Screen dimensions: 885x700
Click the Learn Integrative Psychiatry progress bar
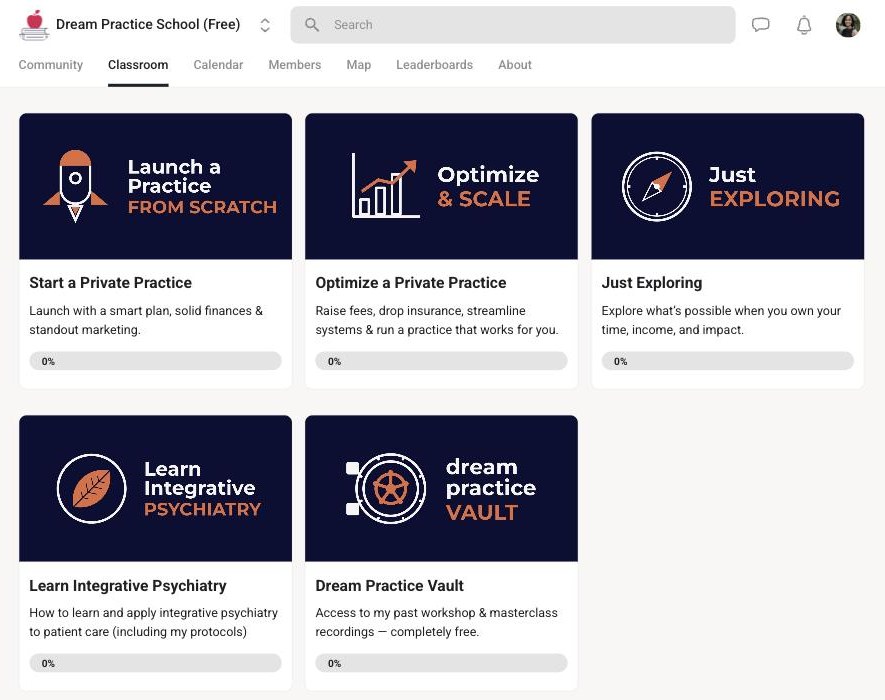tap(155, 663)
